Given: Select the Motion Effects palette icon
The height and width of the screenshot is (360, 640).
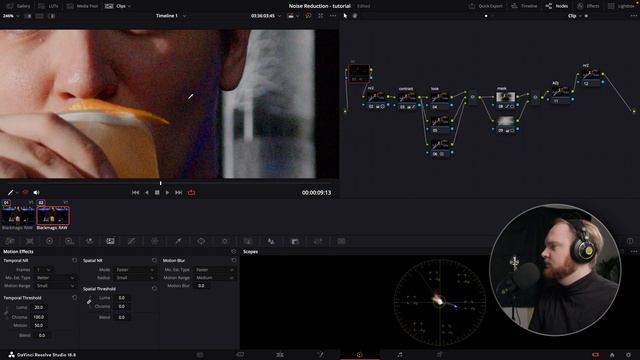Looking at the screenshot, I should 110,241.
